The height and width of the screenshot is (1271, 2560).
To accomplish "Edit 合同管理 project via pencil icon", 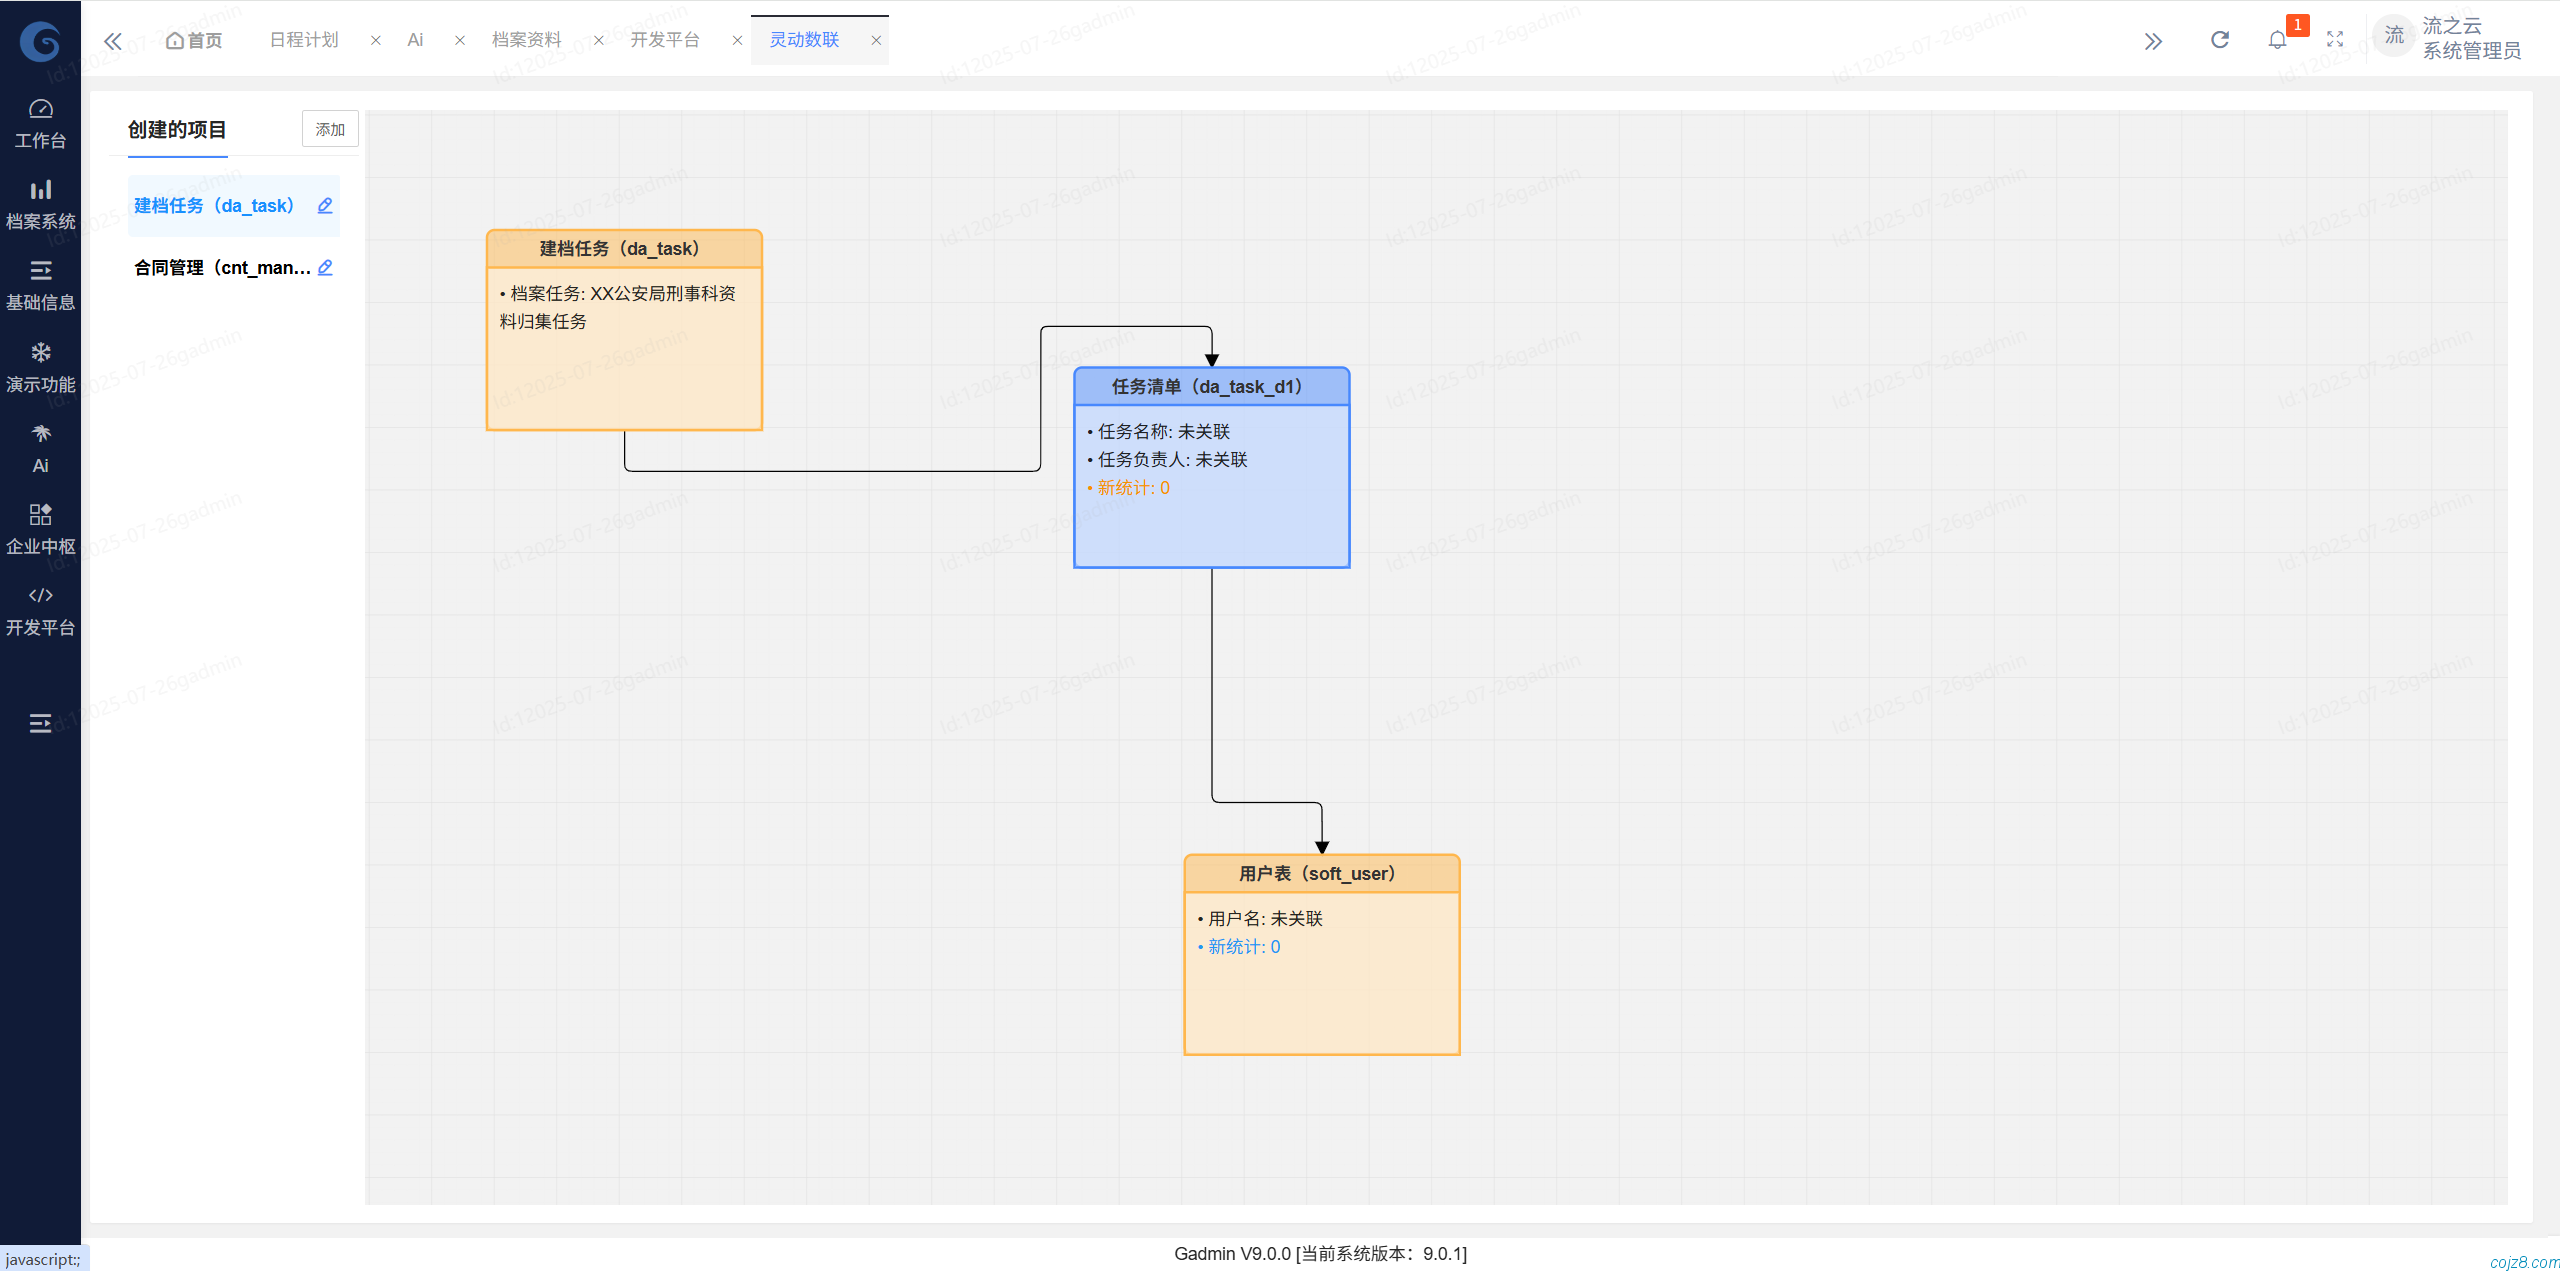I will point(325,268).
